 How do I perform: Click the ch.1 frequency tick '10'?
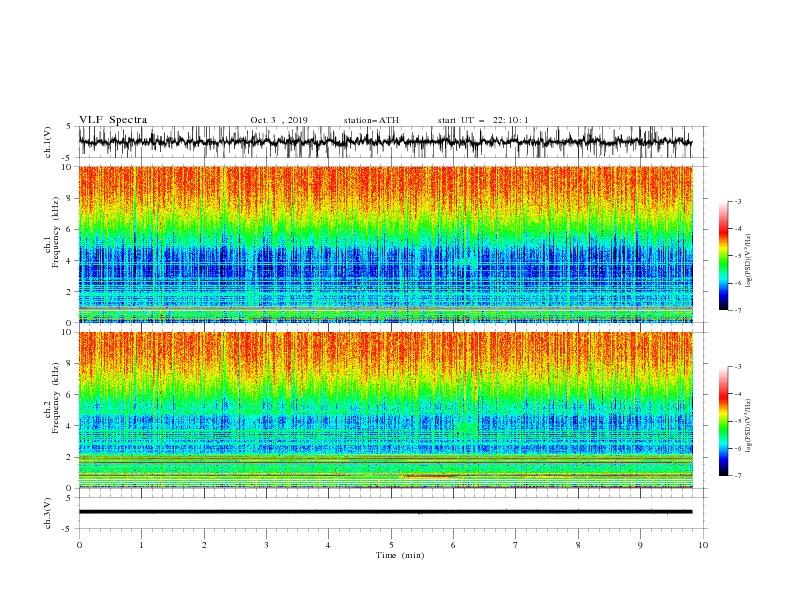66,167
